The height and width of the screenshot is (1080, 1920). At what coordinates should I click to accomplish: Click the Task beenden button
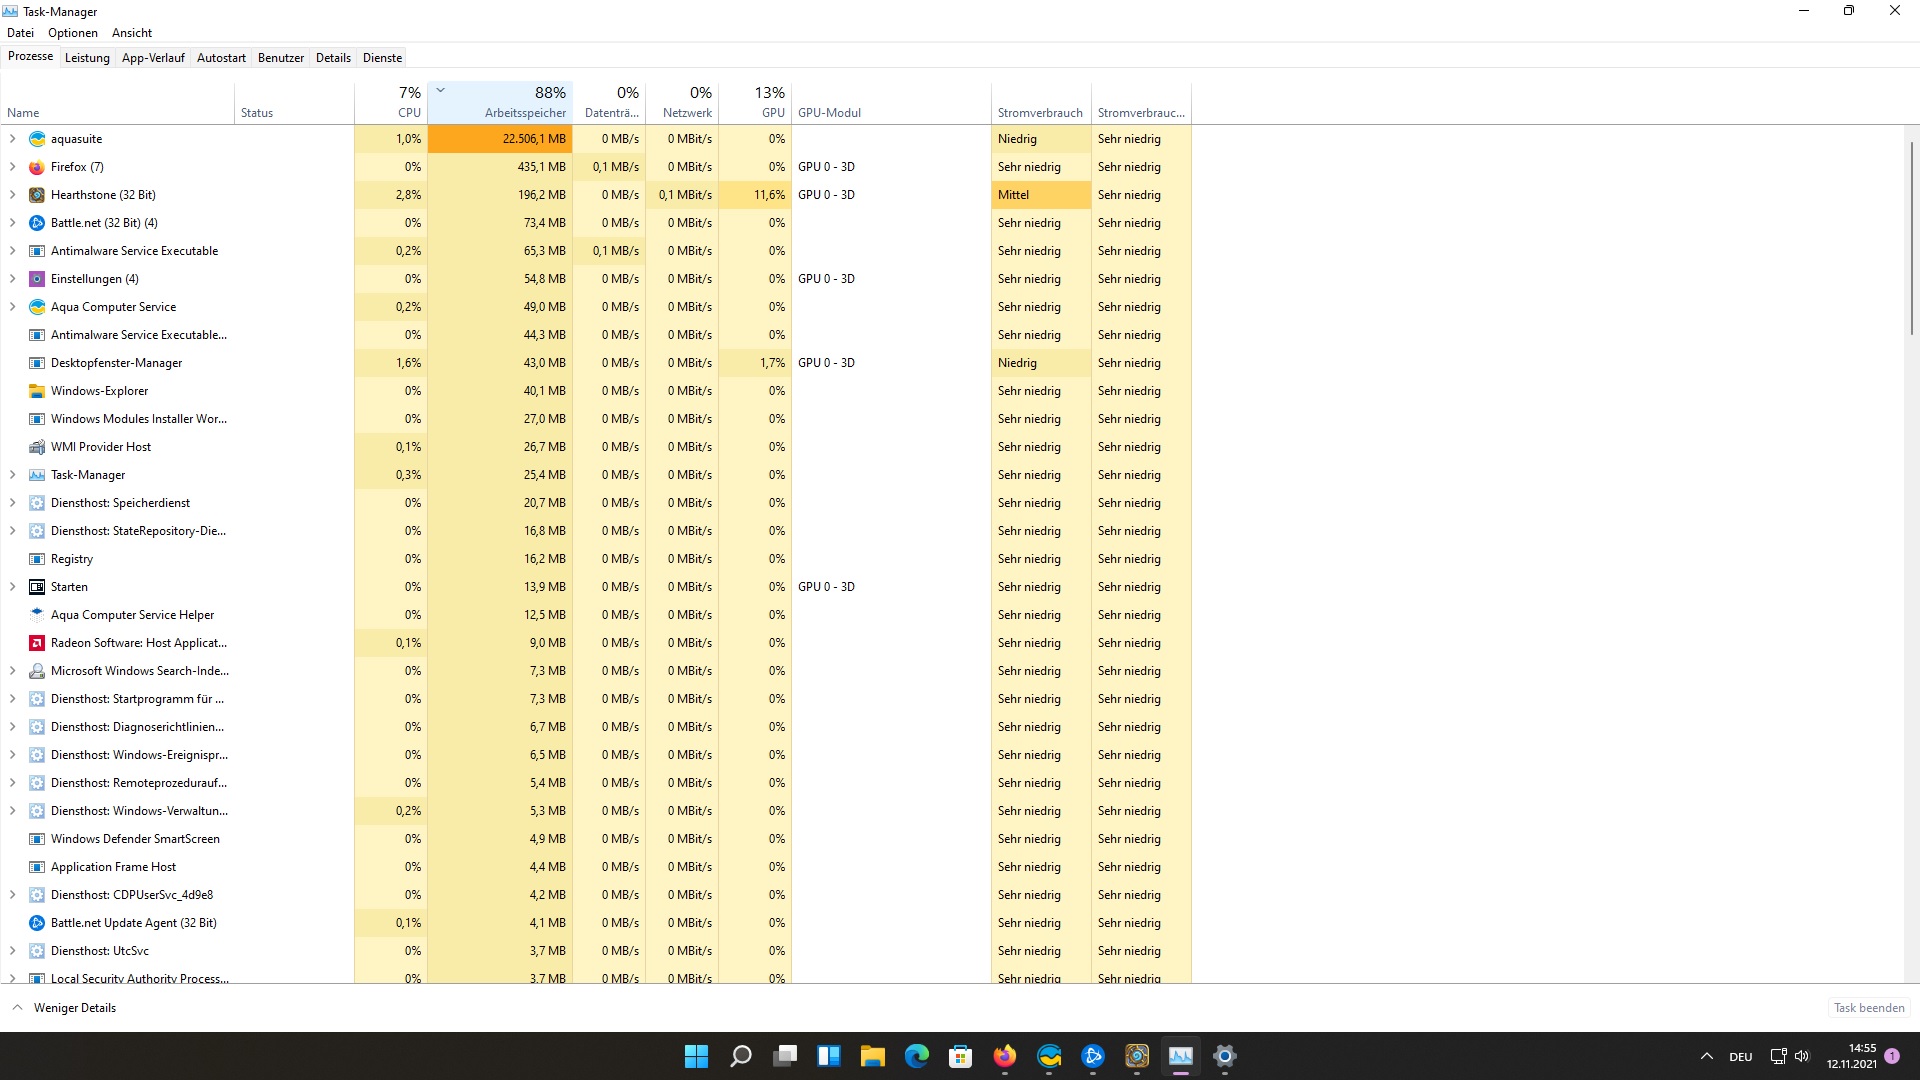click(1868, 1008)
